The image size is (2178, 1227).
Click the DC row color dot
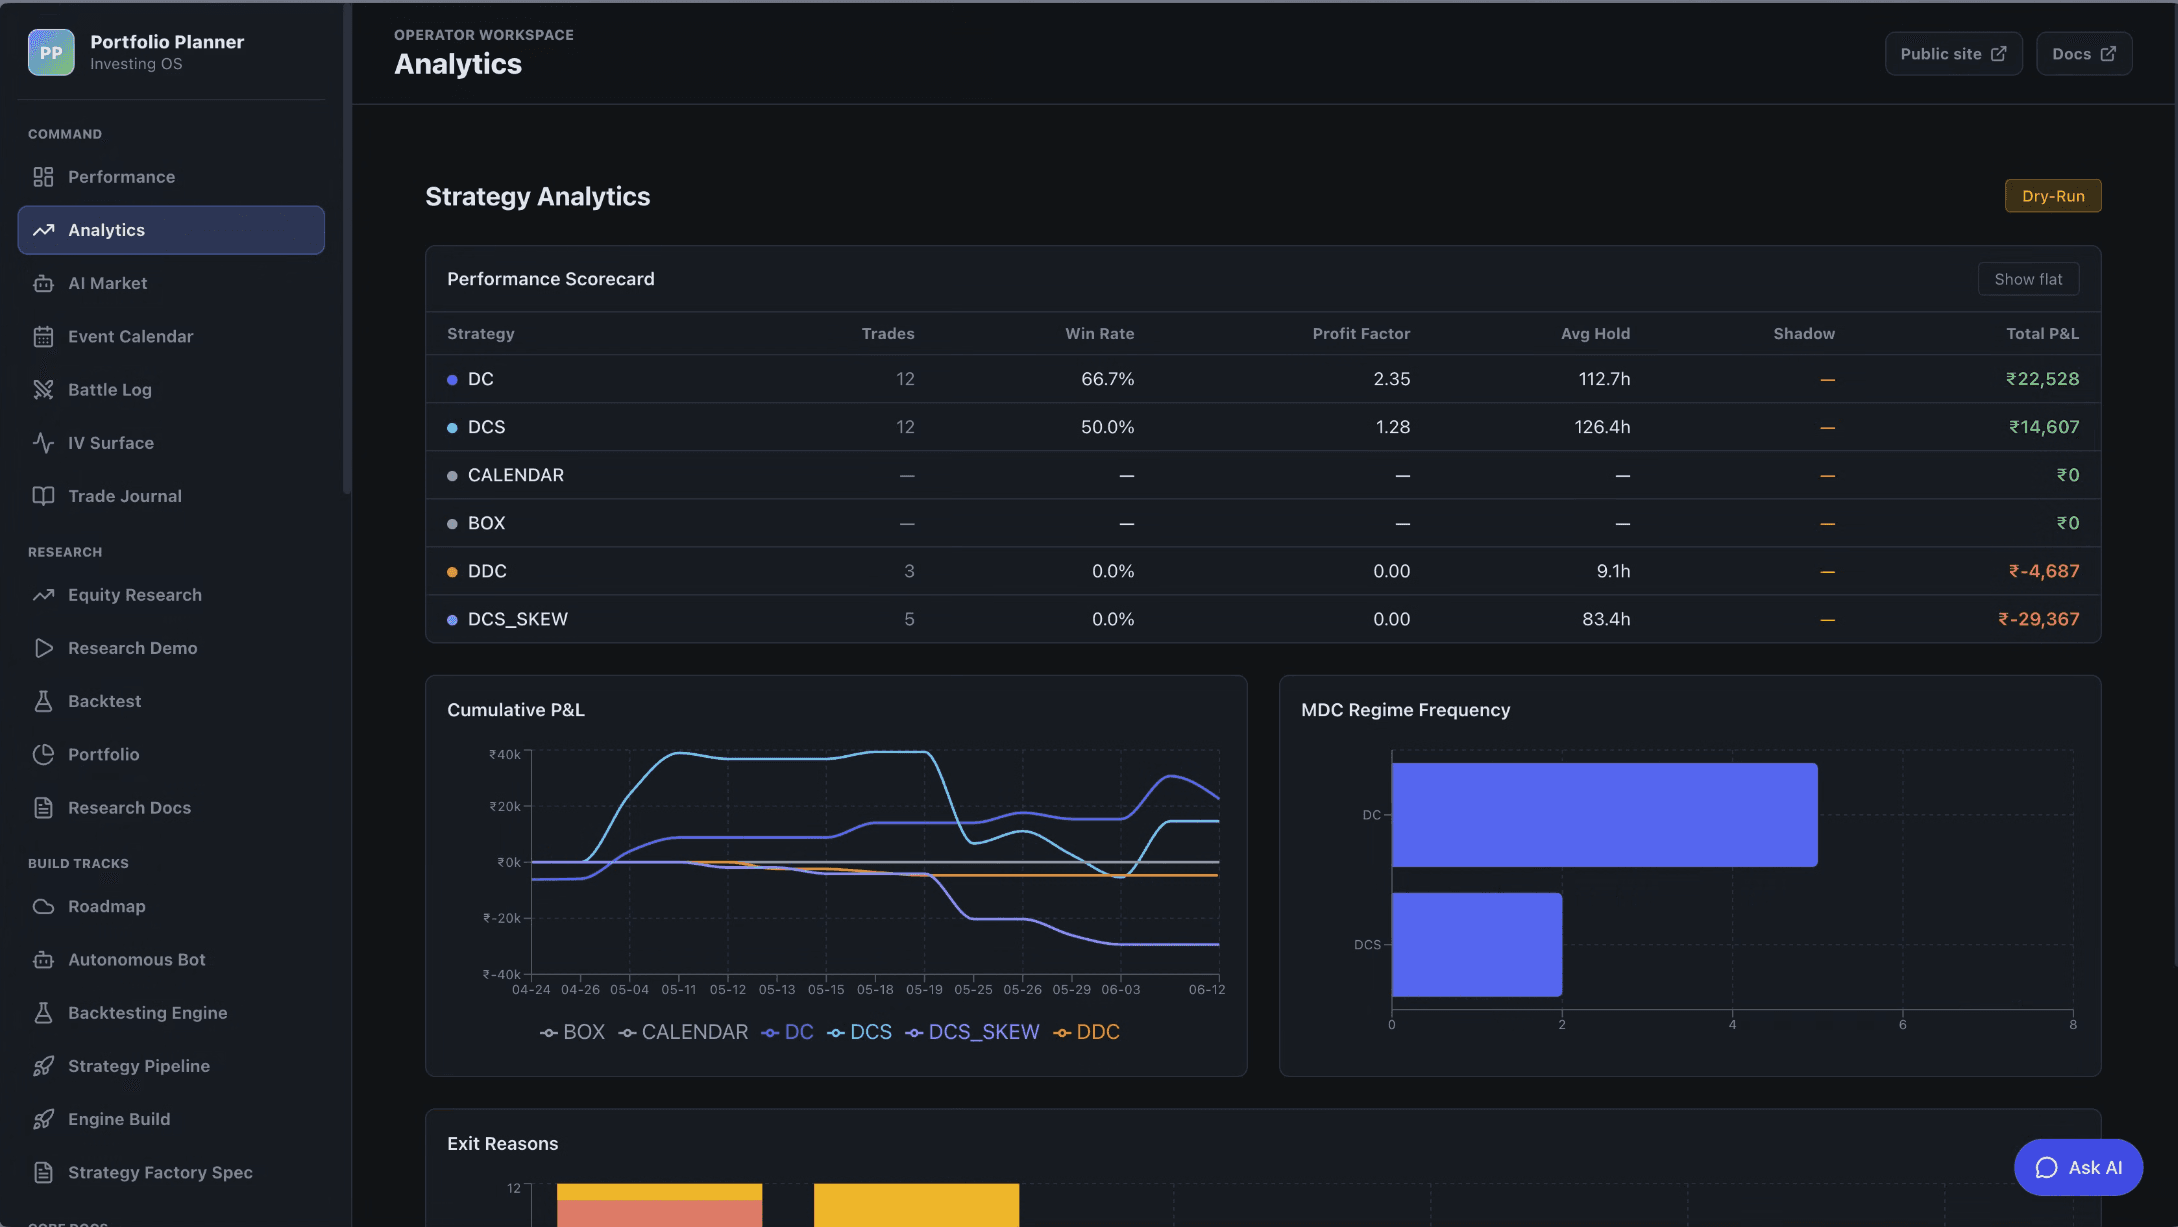[x=452, y=380]
